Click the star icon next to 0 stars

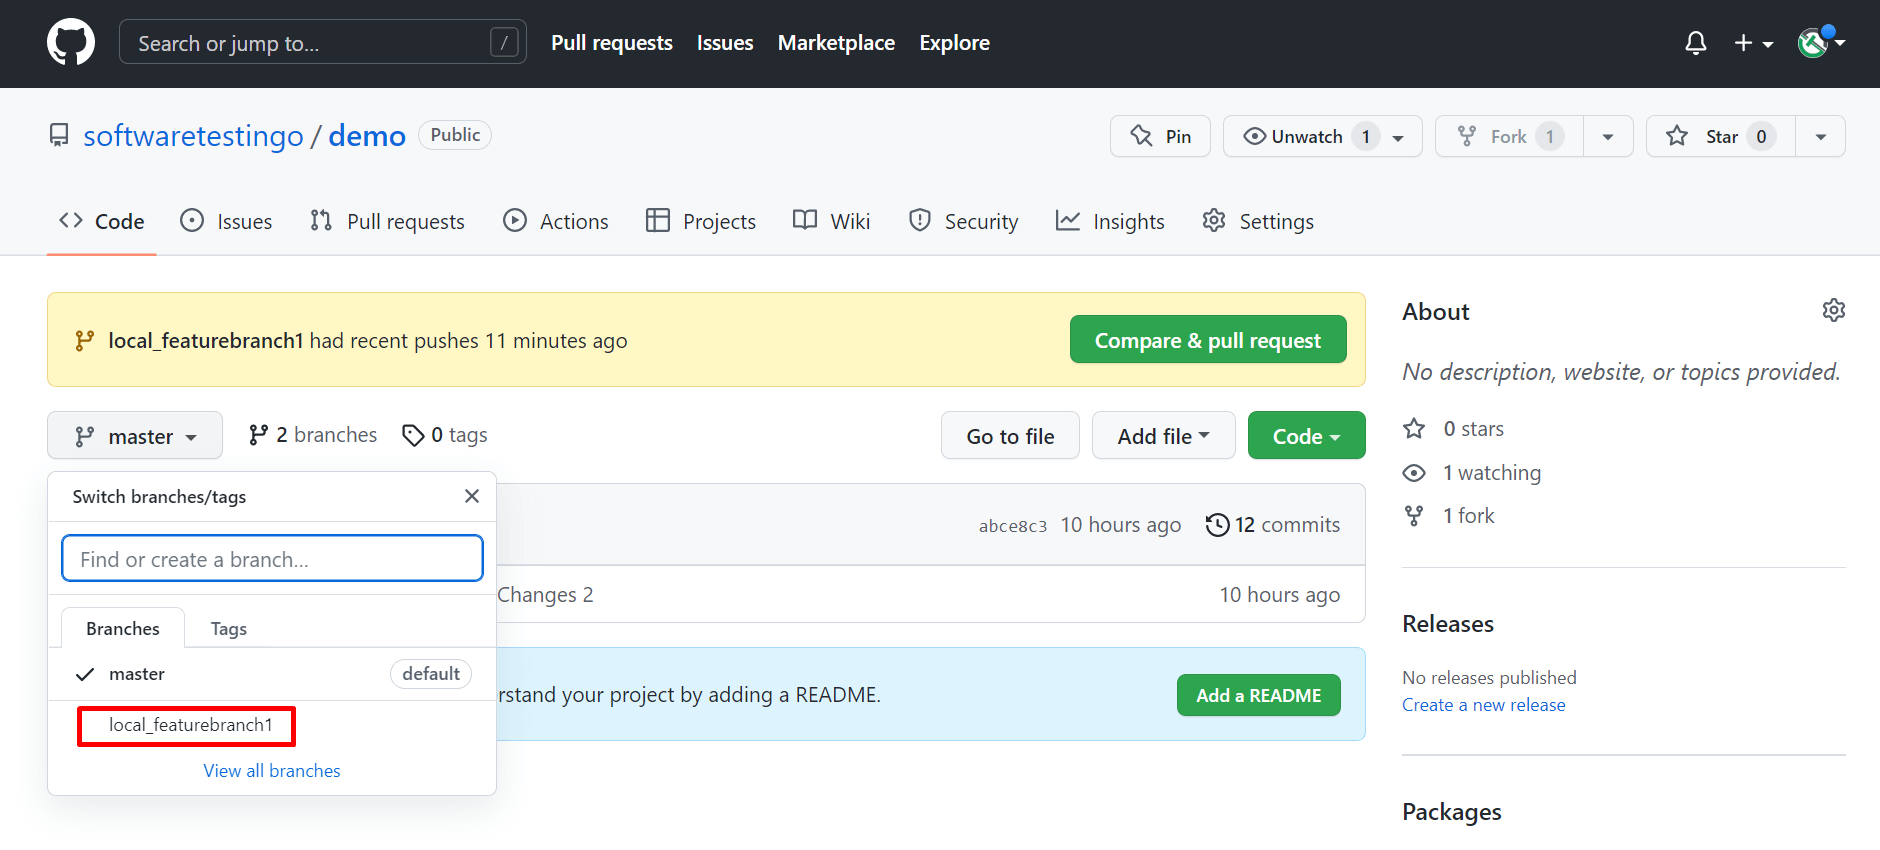tap(1414, 429)
